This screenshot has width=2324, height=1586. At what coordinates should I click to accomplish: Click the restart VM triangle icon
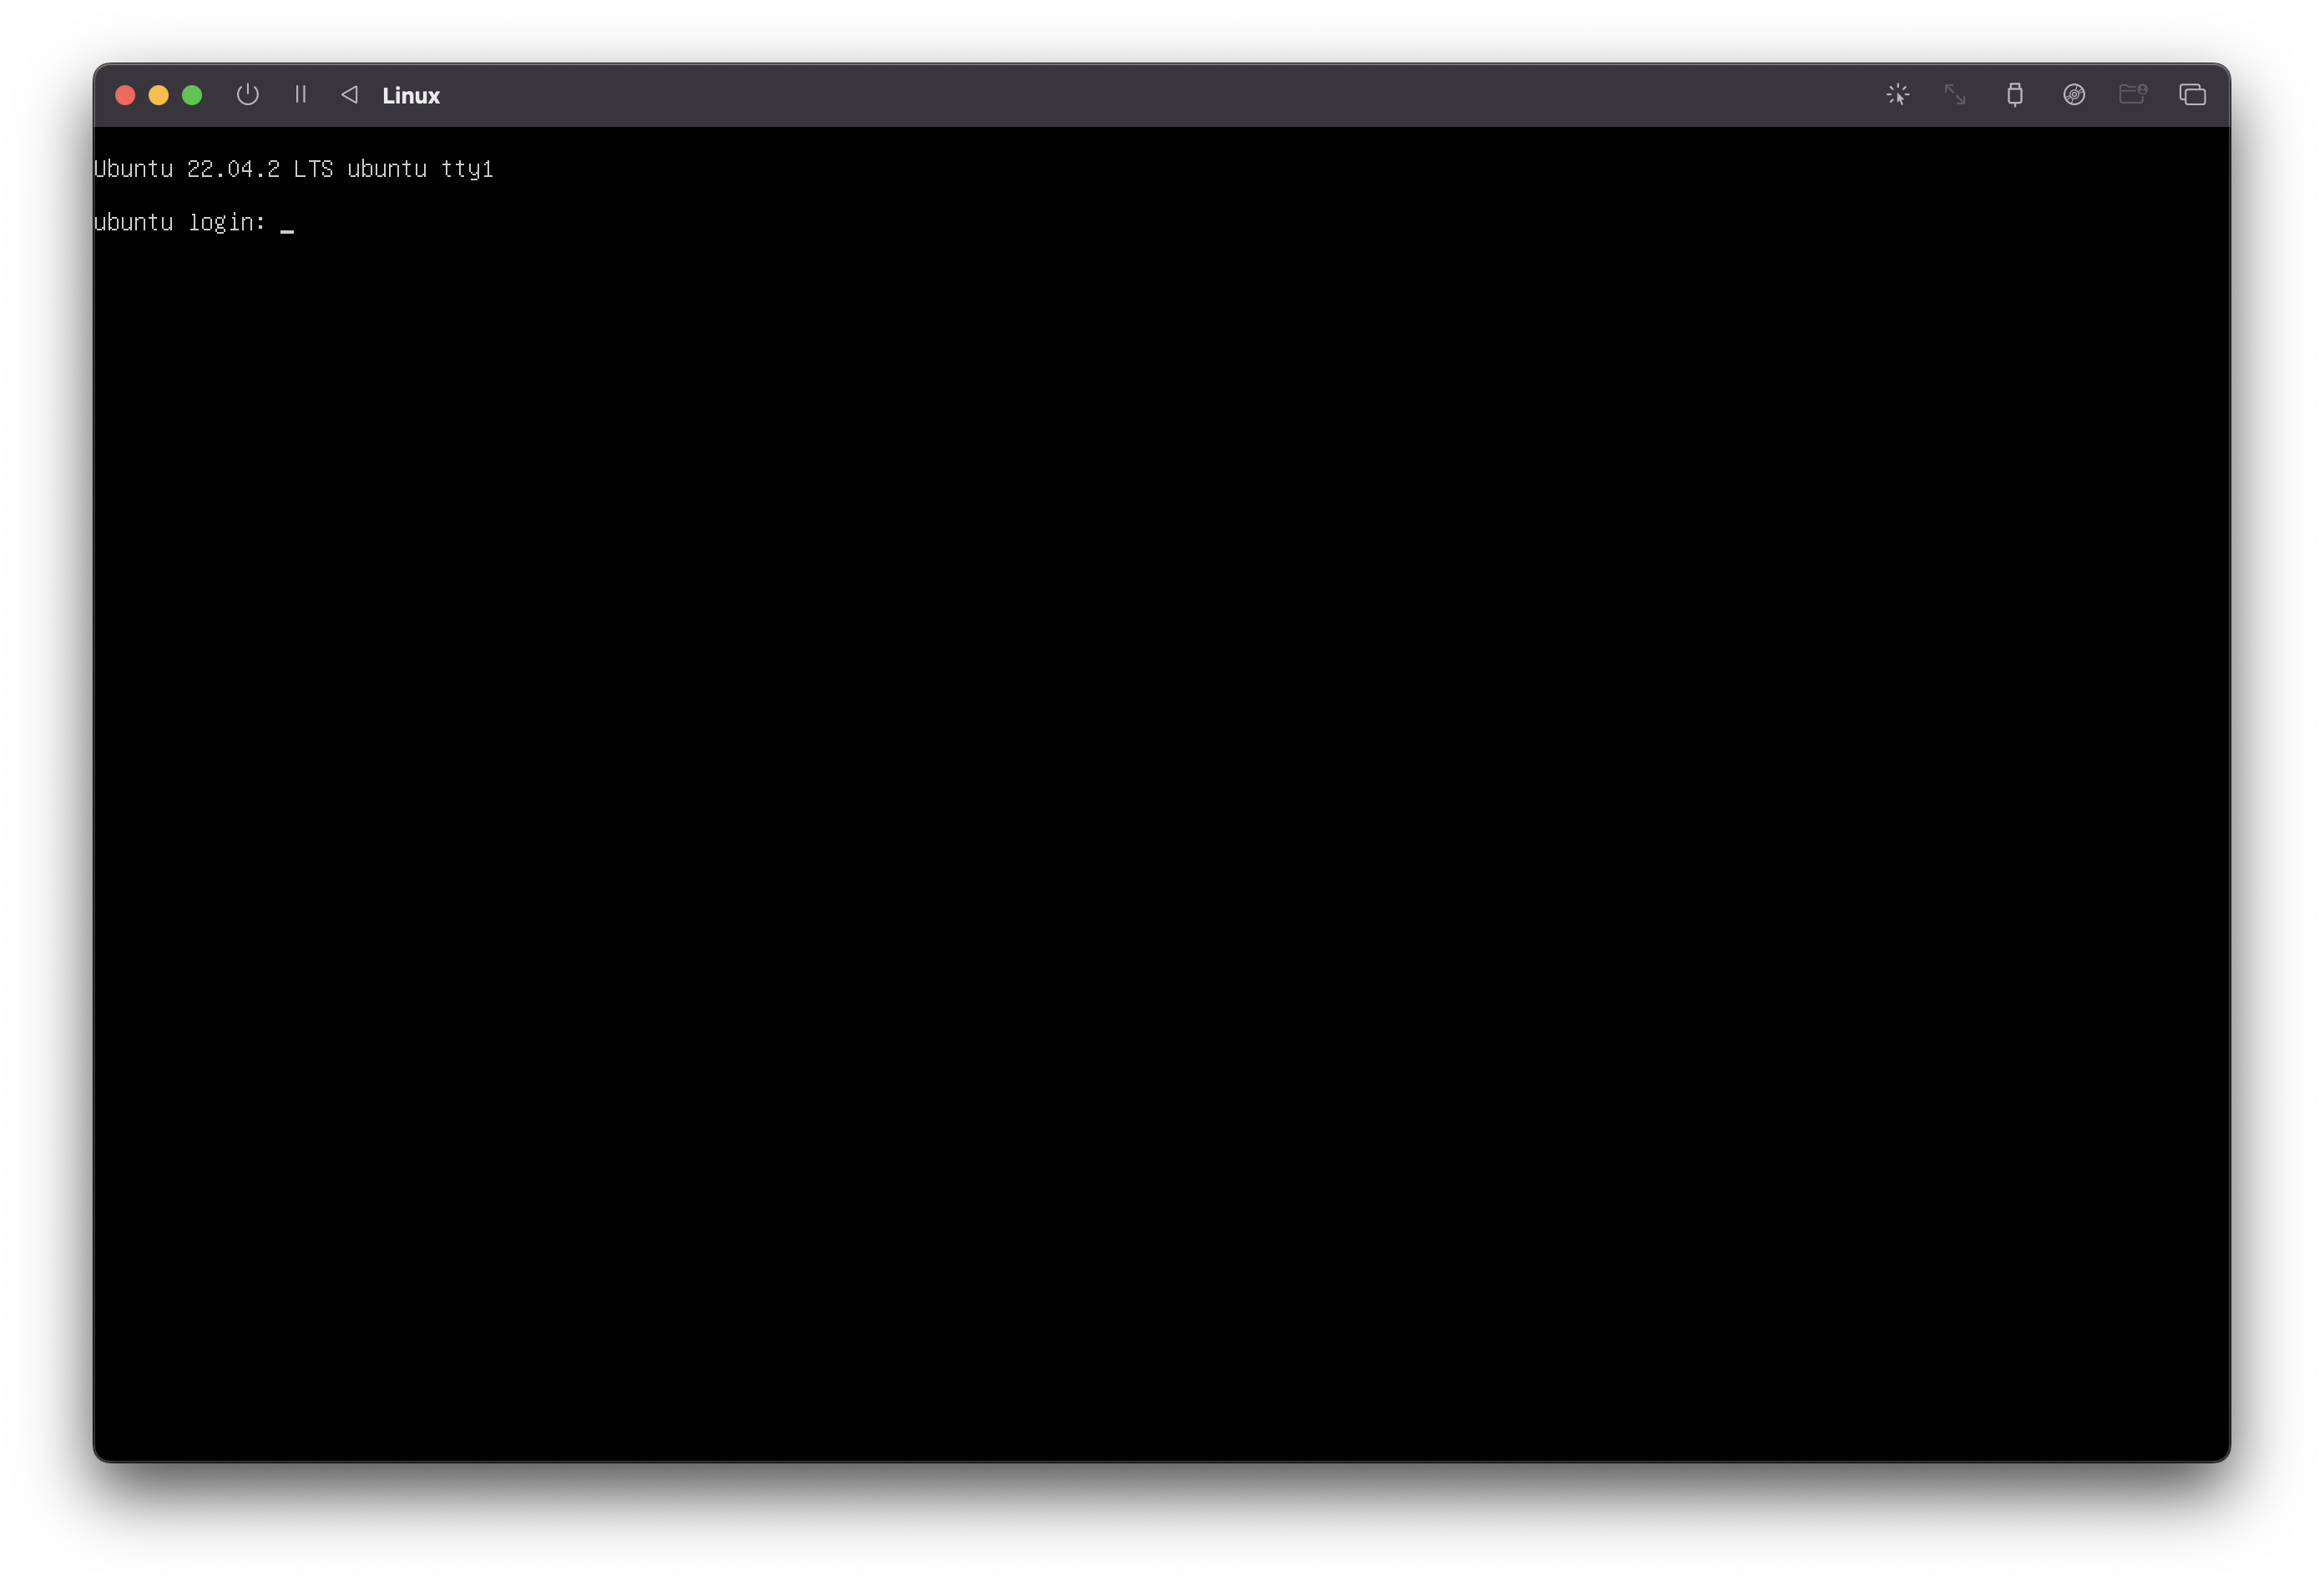[x=349, y=95]
